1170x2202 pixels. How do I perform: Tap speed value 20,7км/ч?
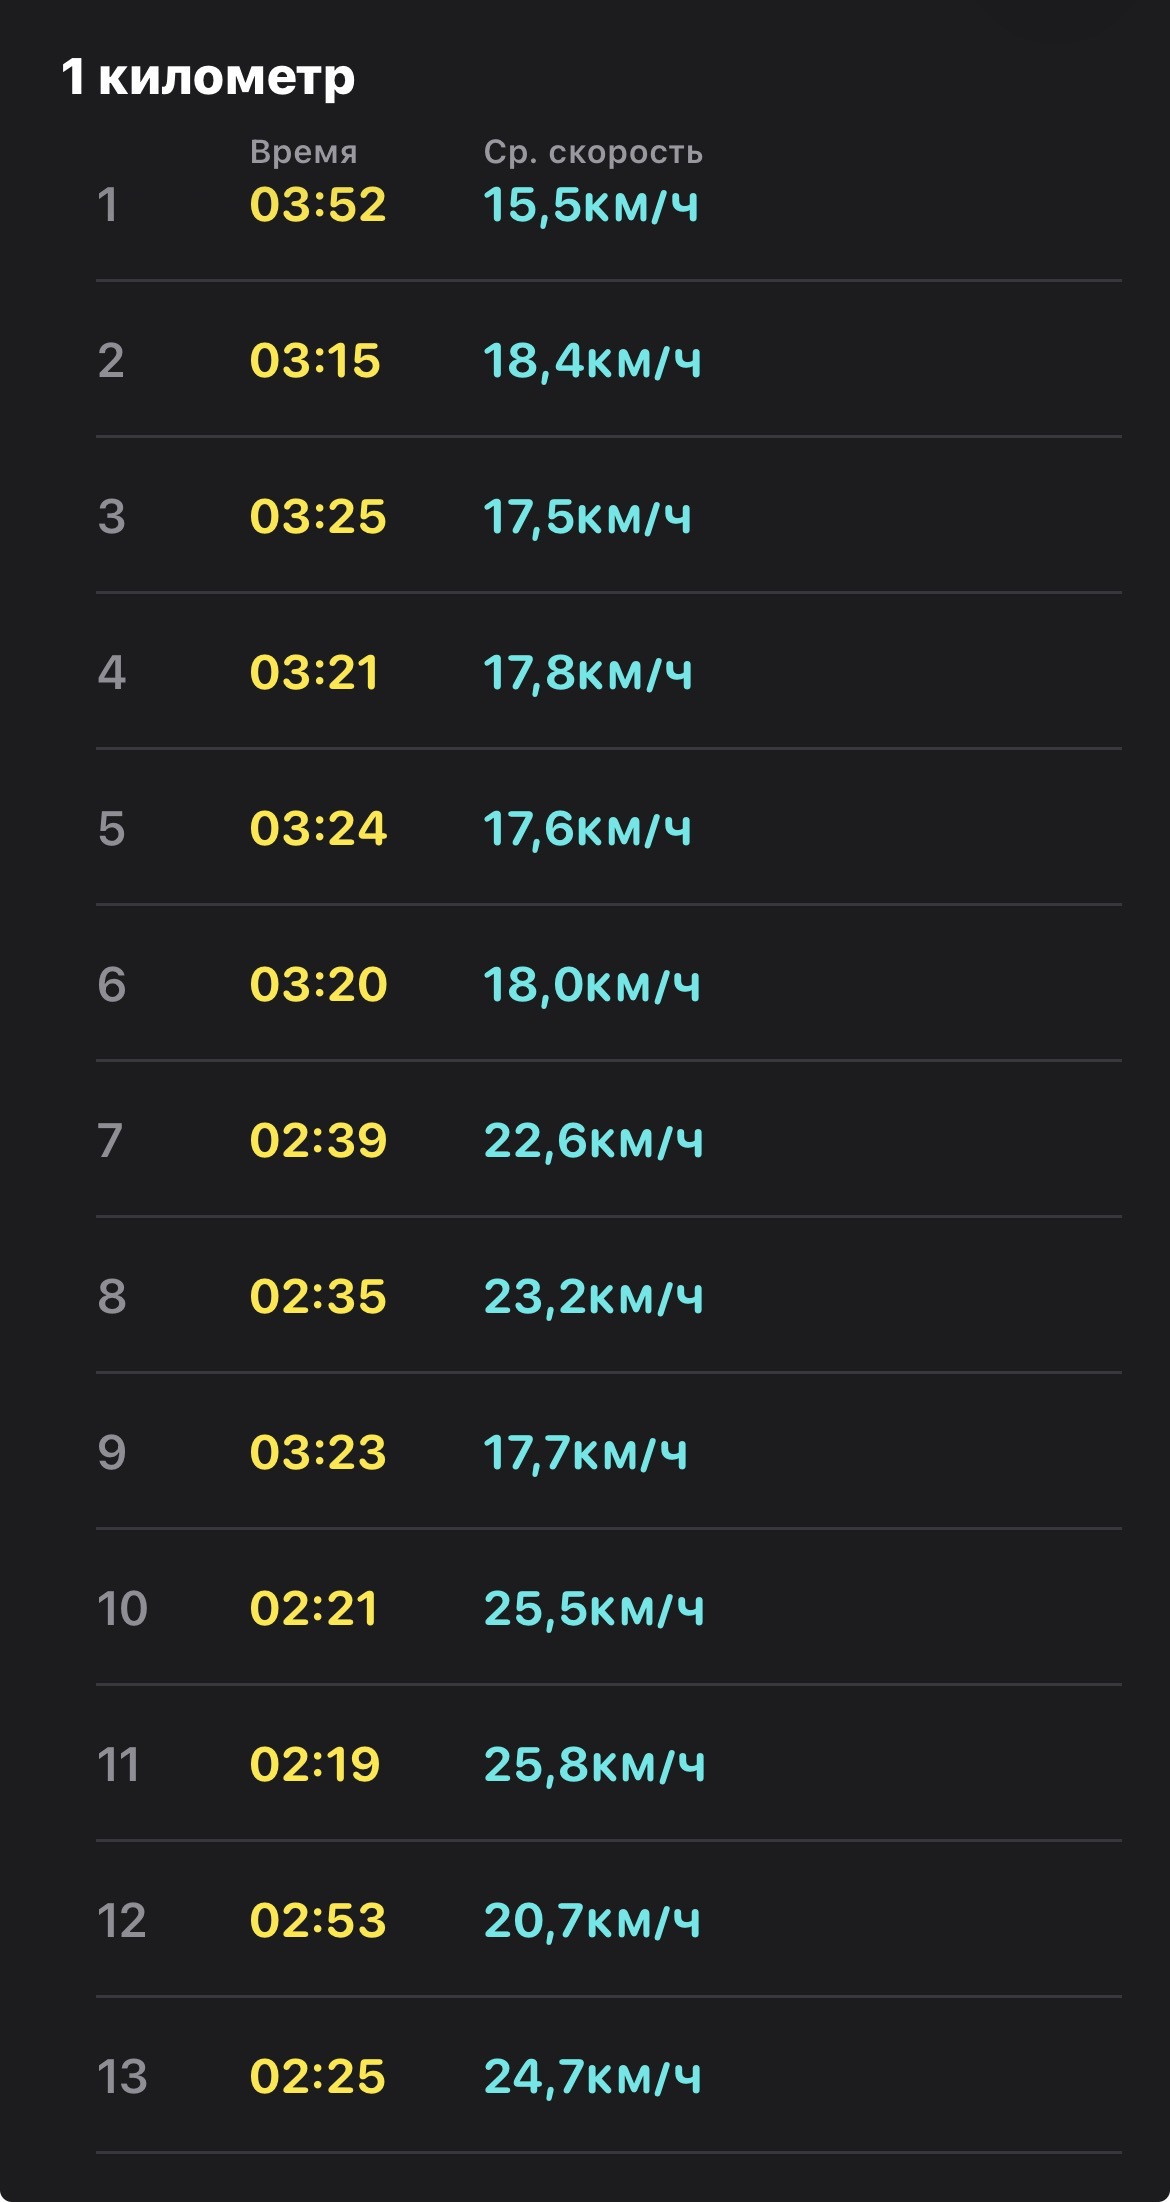[x=592, y=1921]
